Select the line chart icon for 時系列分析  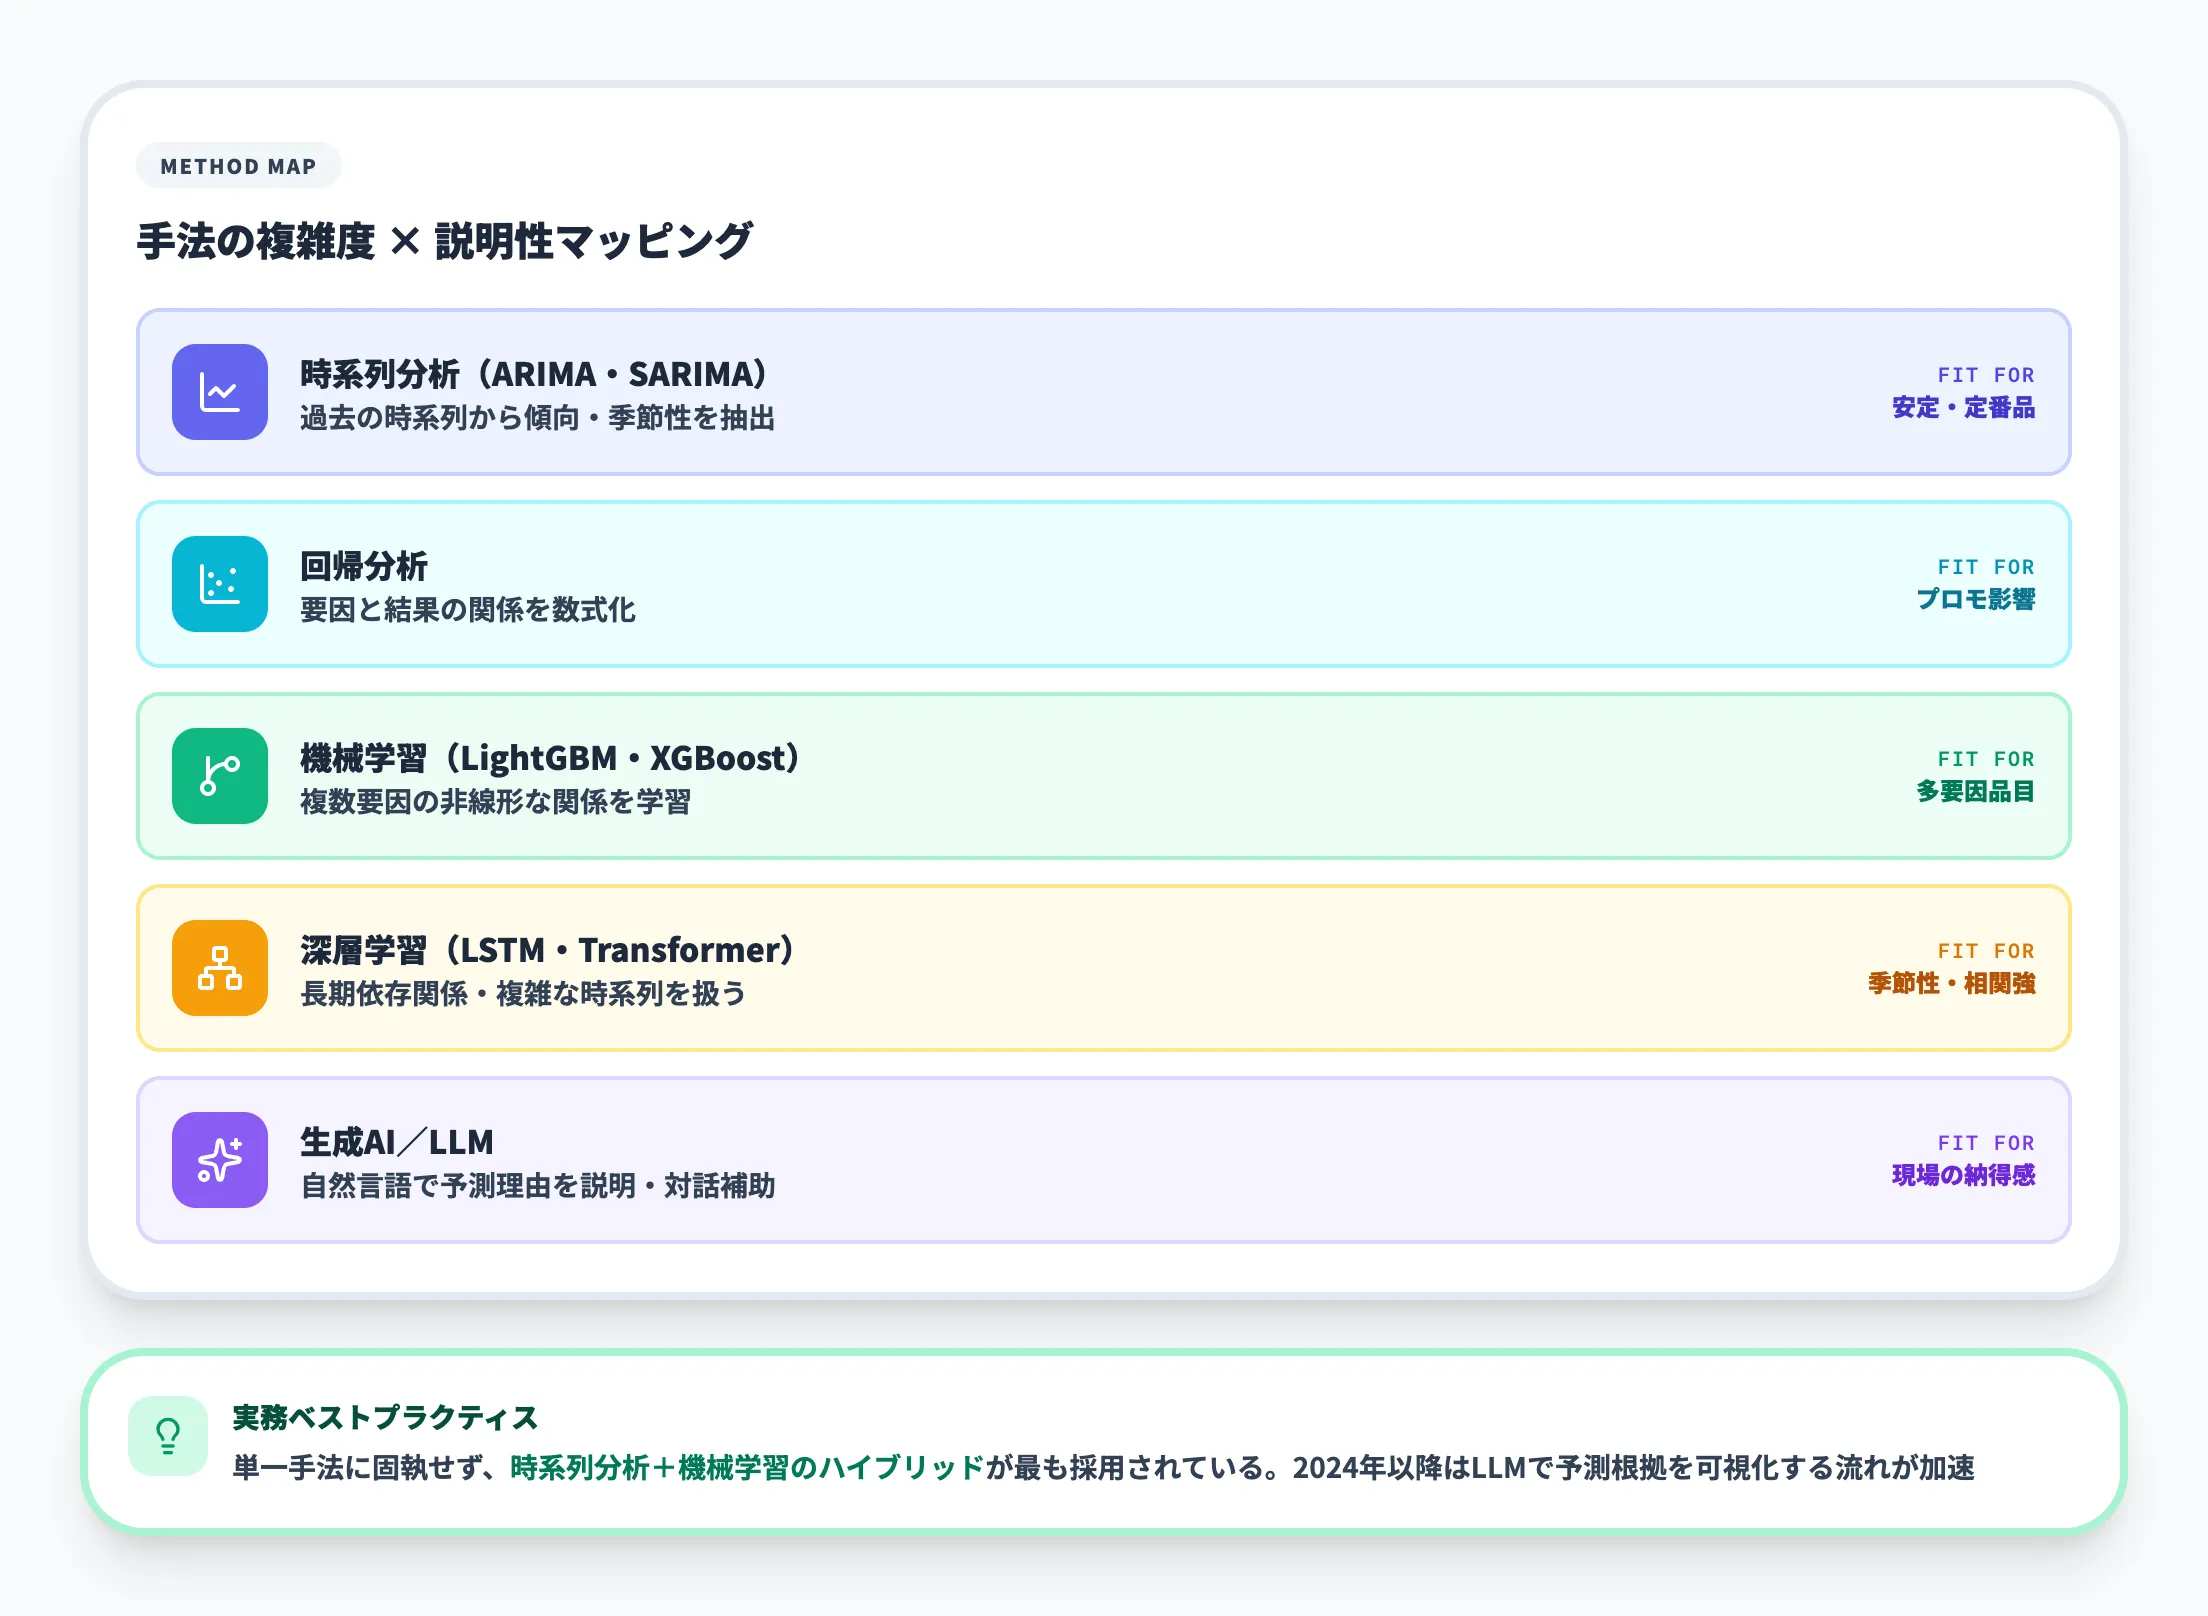pyautogui.click(x=220, y=393)
